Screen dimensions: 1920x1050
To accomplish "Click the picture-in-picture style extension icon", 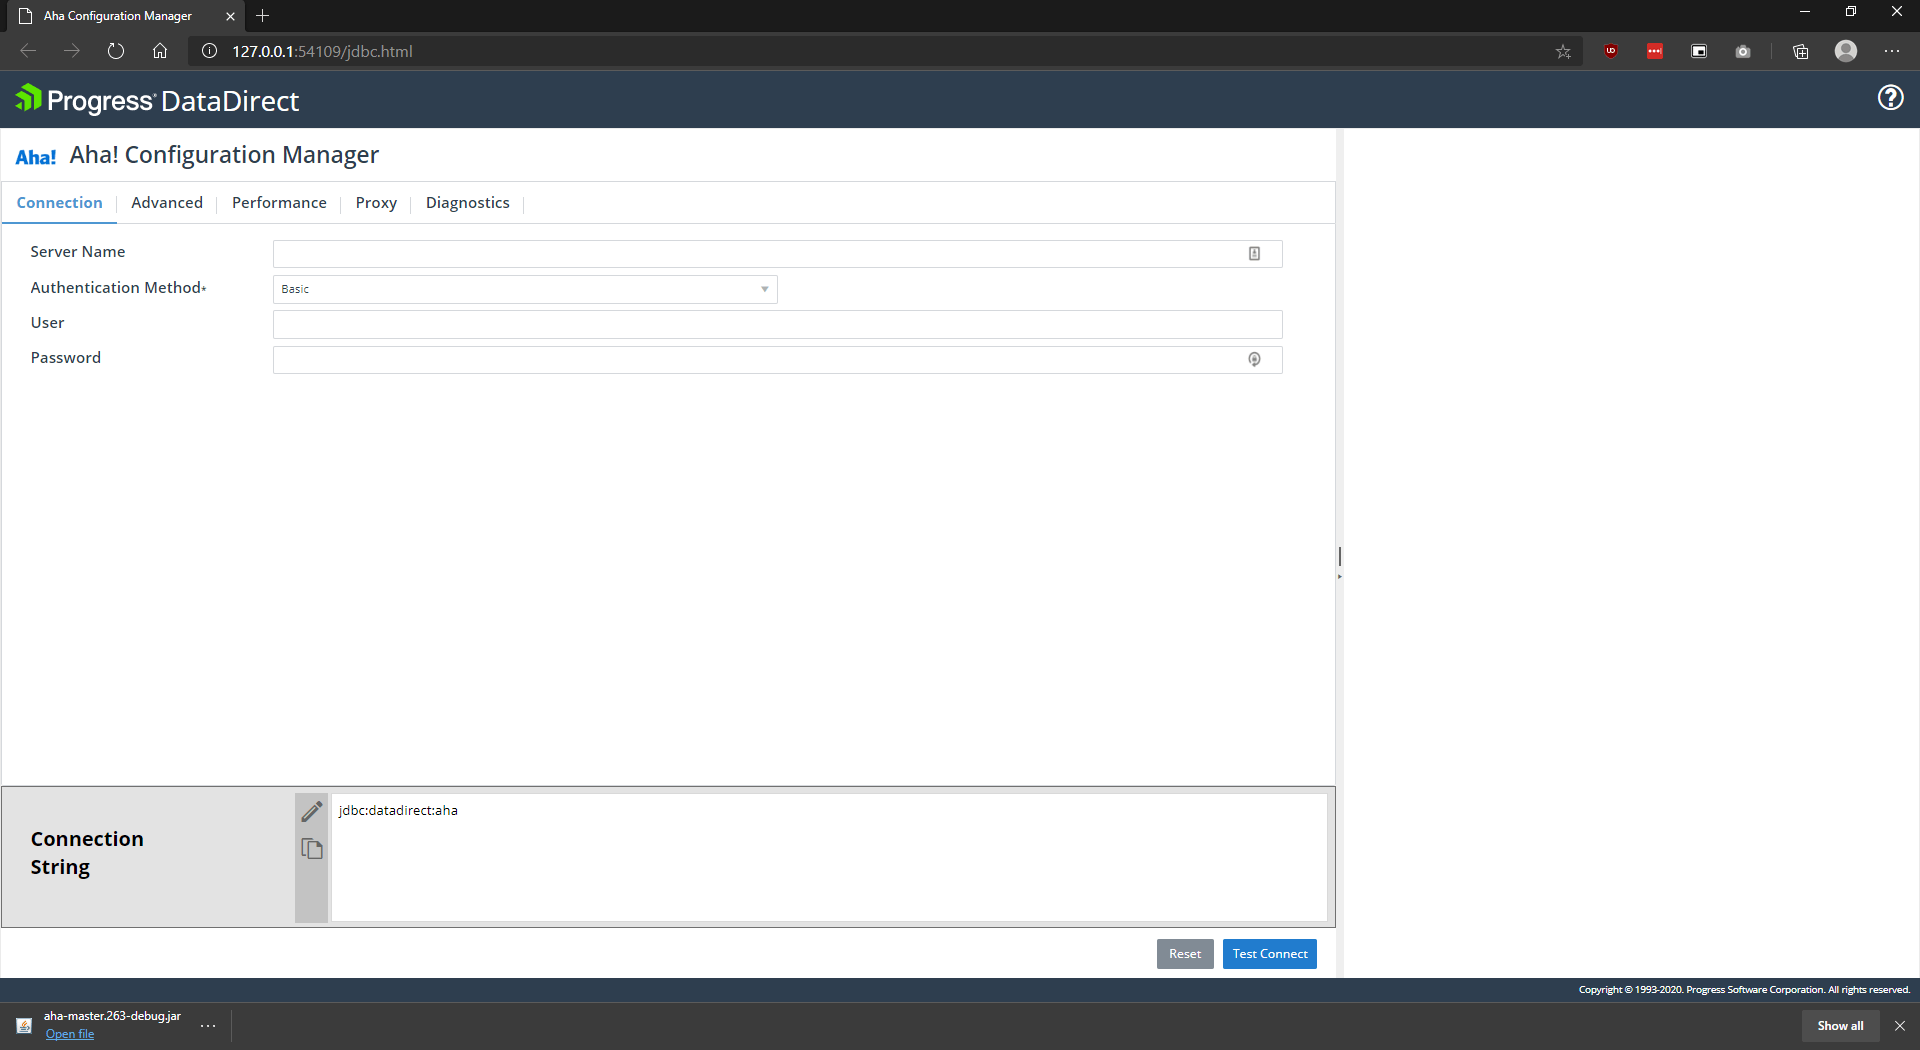I will coord(1699,51).
